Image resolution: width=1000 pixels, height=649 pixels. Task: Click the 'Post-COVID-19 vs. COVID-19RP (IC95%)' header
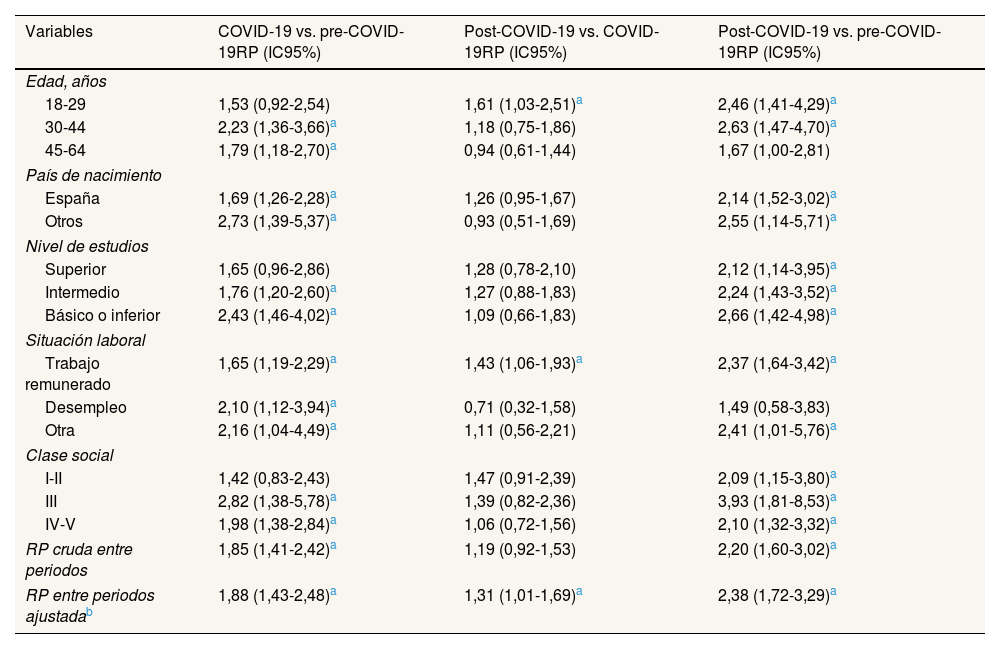561,43
